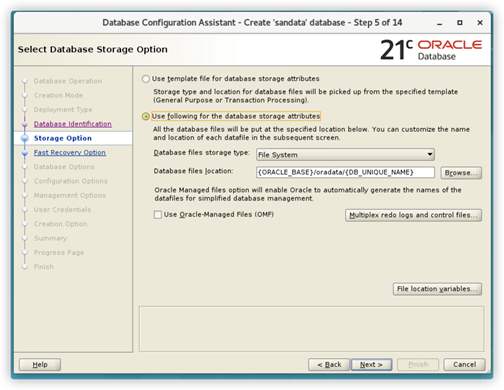Click the Help button
The image size is (504, 390).
click(40, 365)
